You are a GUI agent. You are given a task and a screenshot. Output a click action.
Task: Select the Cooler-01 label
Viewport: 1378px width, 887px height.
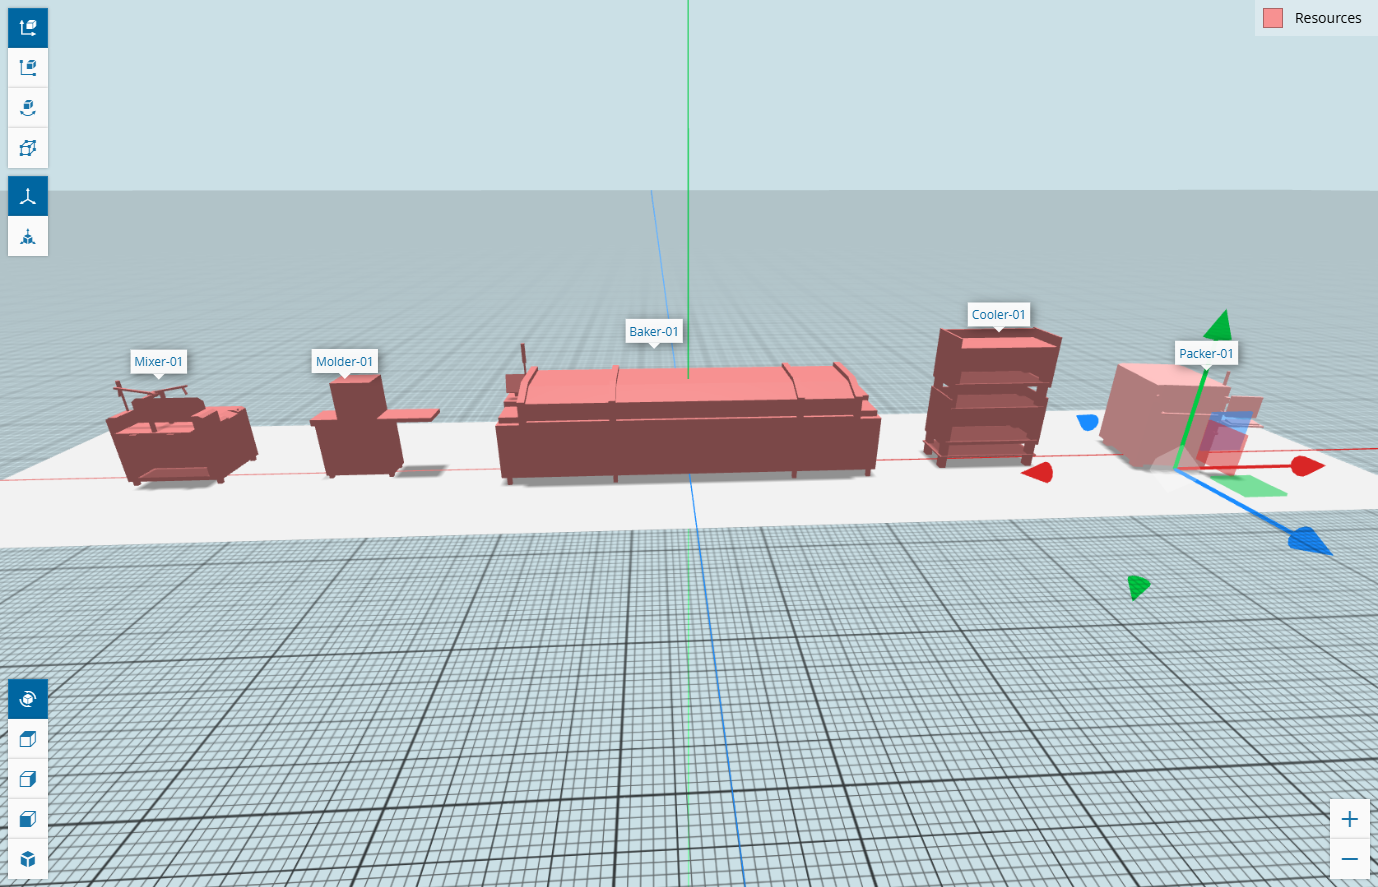998,314
